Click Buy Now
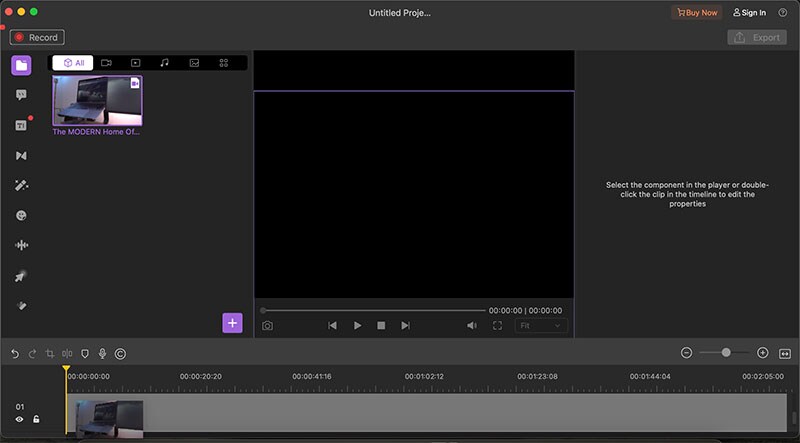800x443 pixels. [x=697, y=13]
